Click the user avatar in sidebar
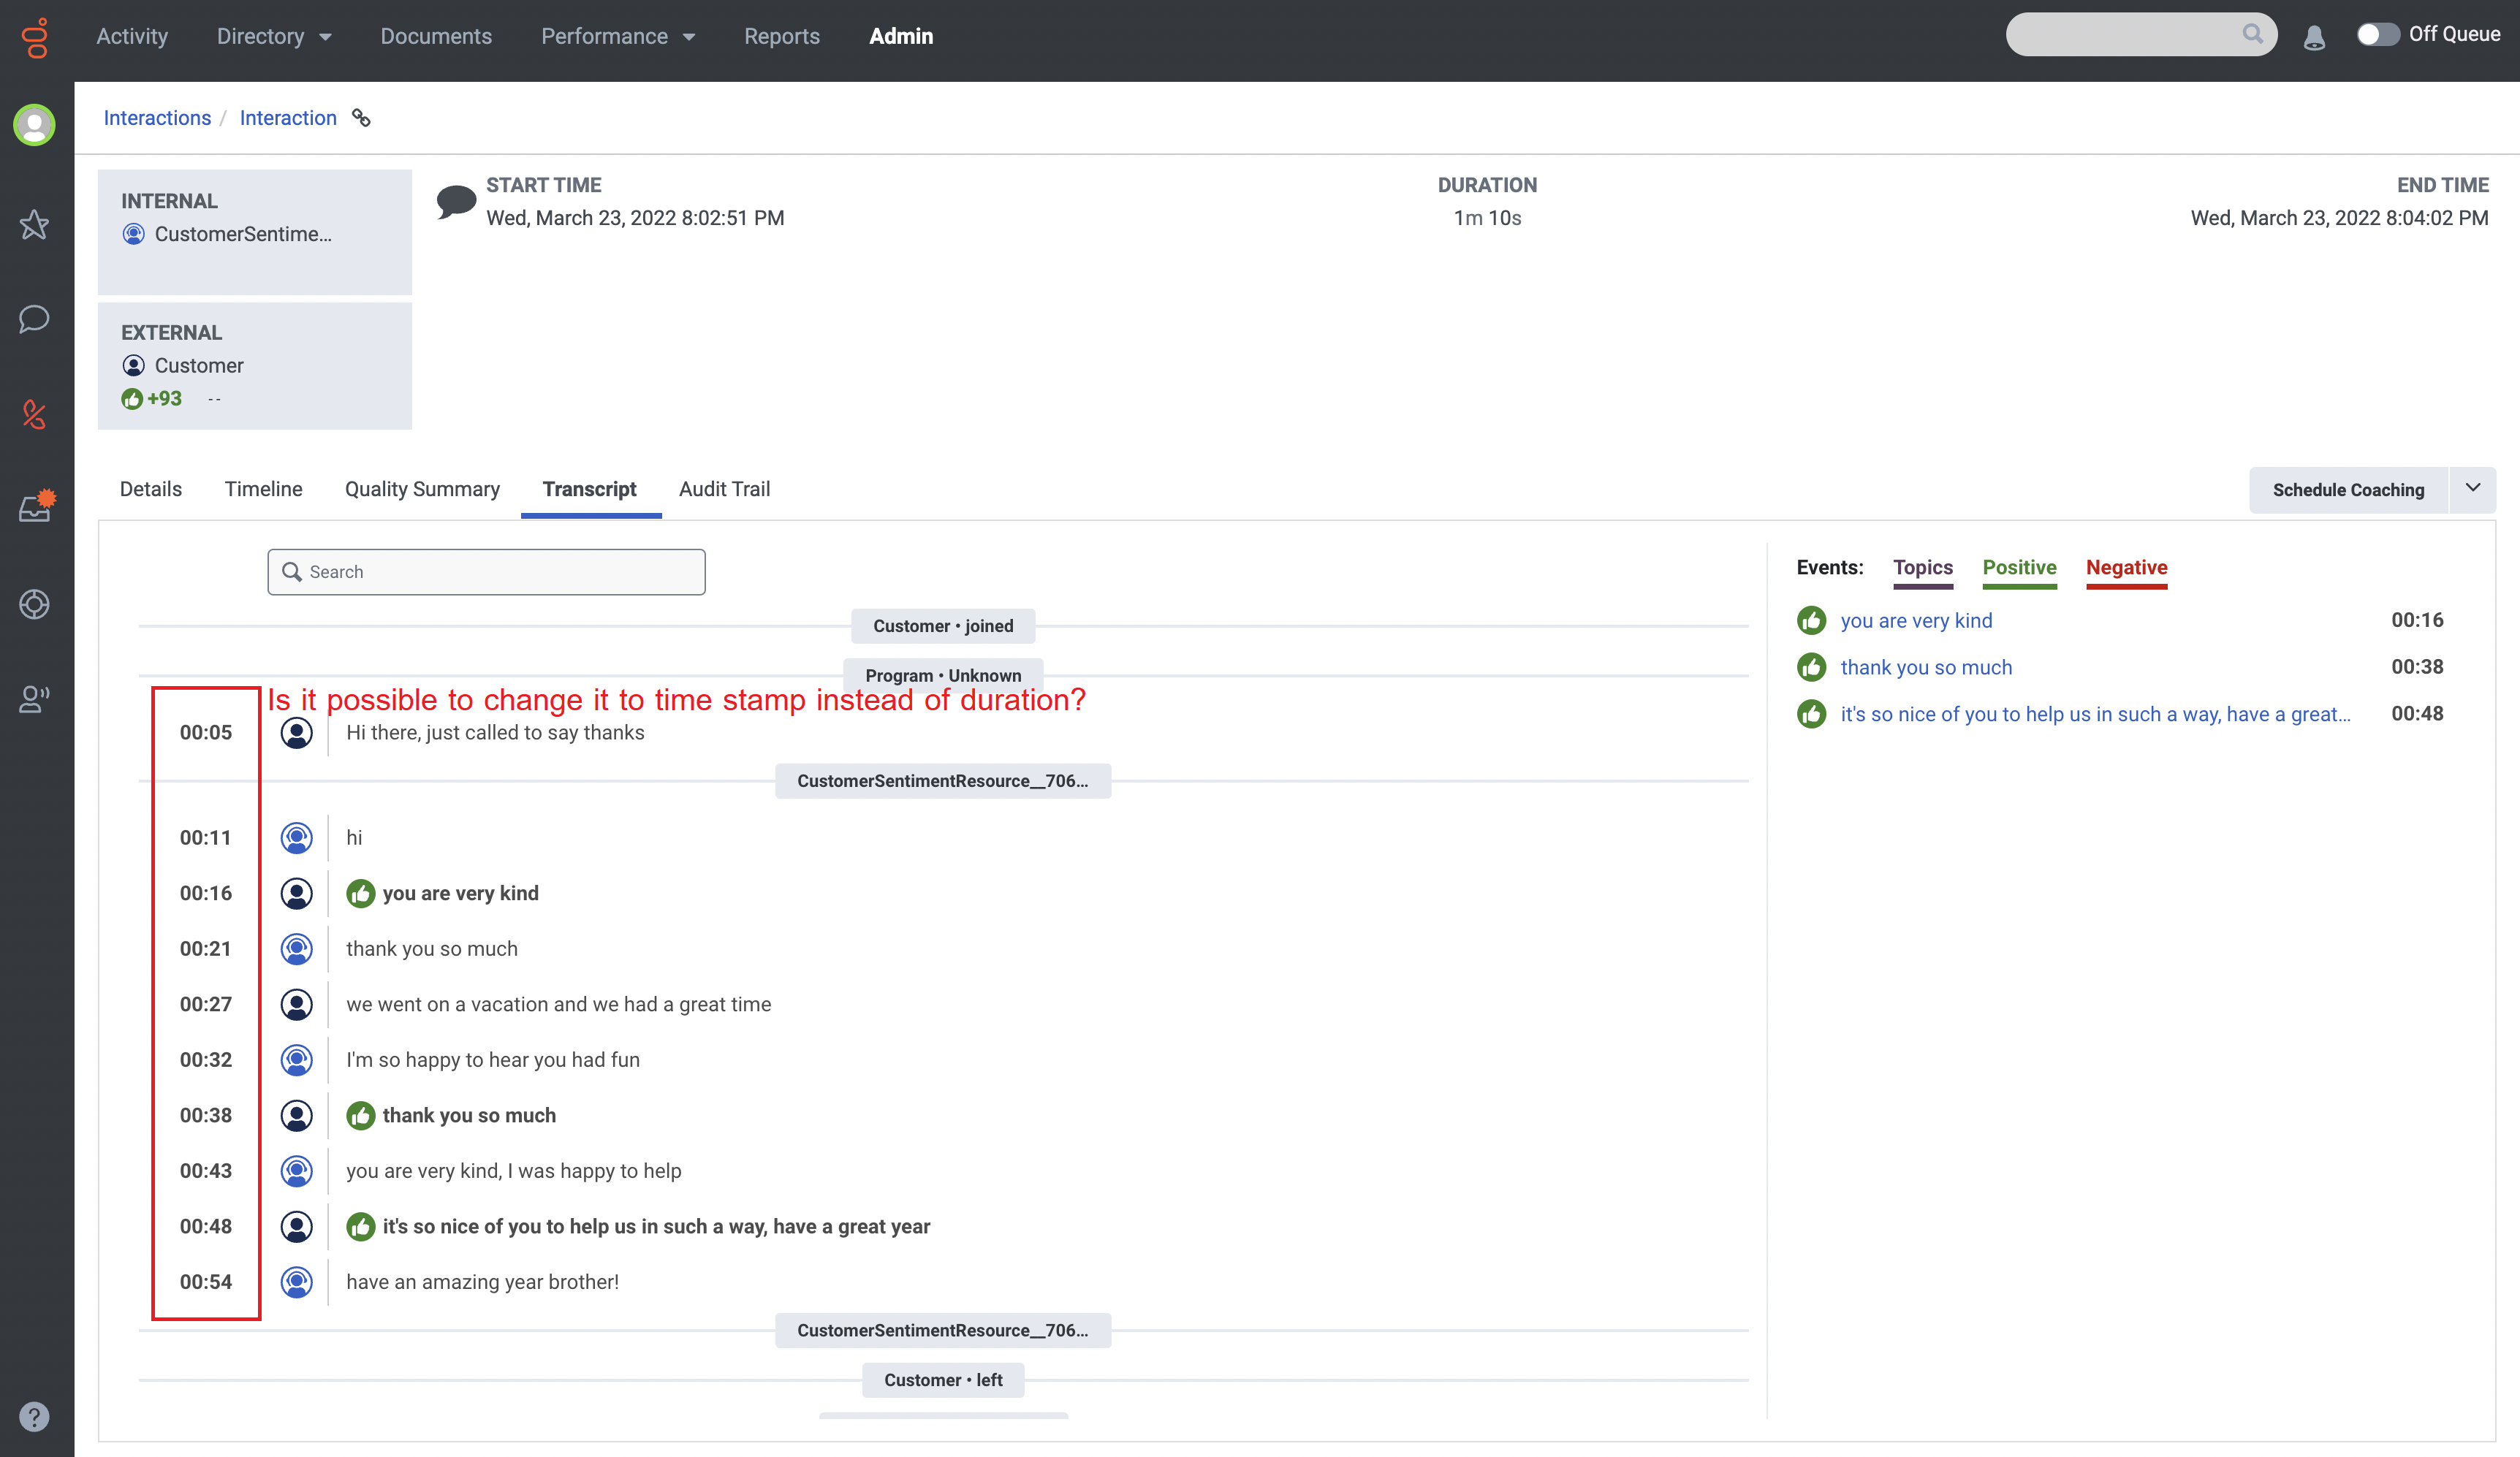The width and height of the screenshot is (2520, 1457). pos(34,125)
